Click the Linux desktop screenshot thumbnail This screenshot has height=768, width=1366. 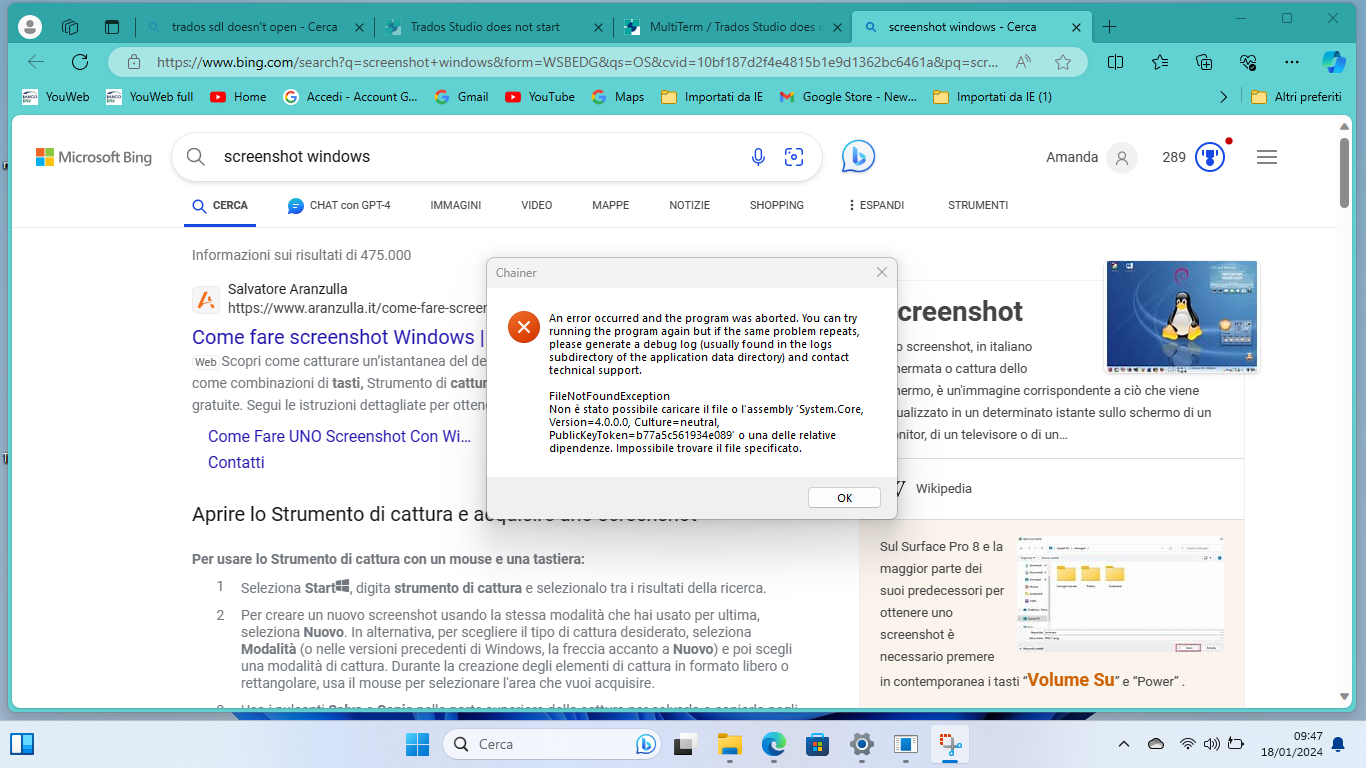1182,315
